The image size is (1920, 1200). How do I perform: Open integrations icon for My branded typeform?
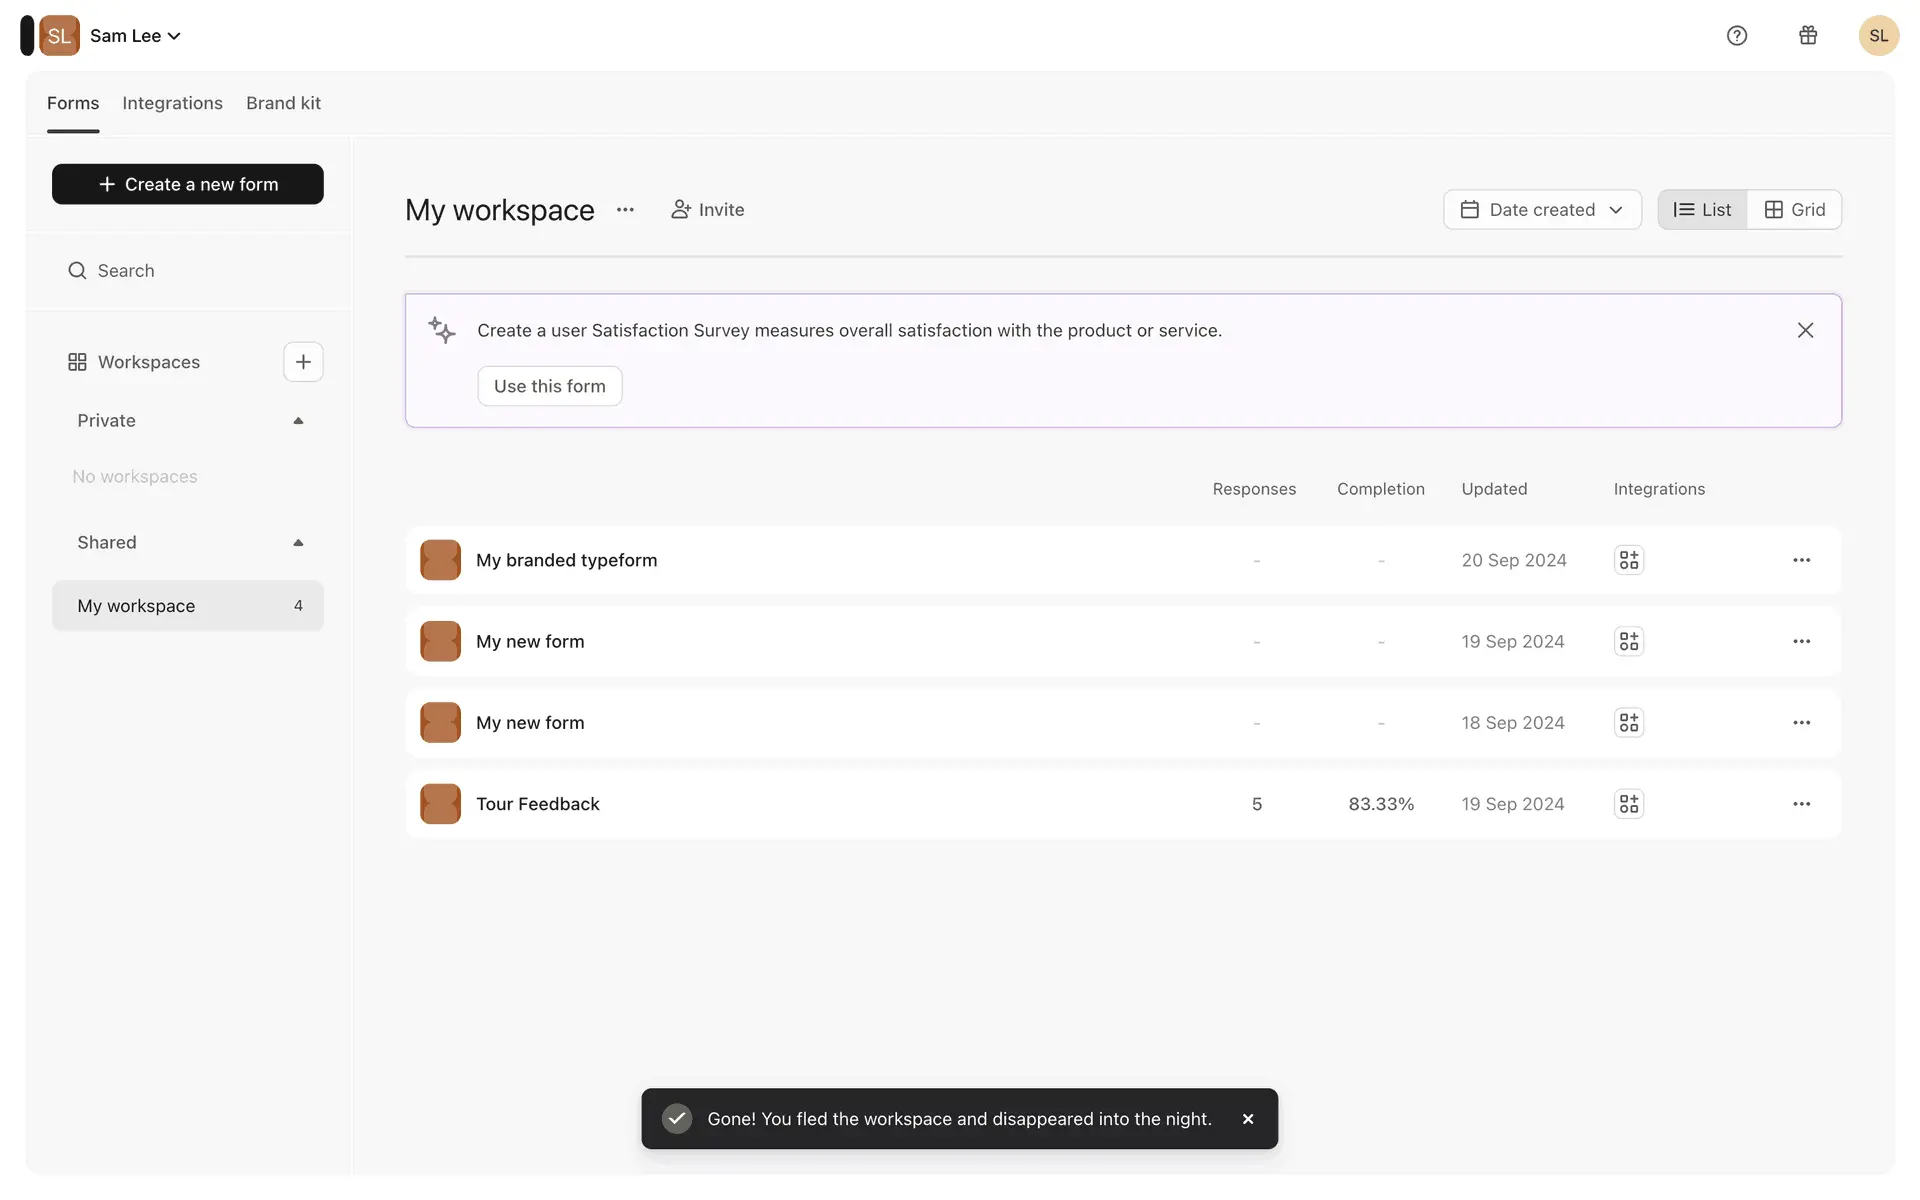click(x=1629, y=560)
